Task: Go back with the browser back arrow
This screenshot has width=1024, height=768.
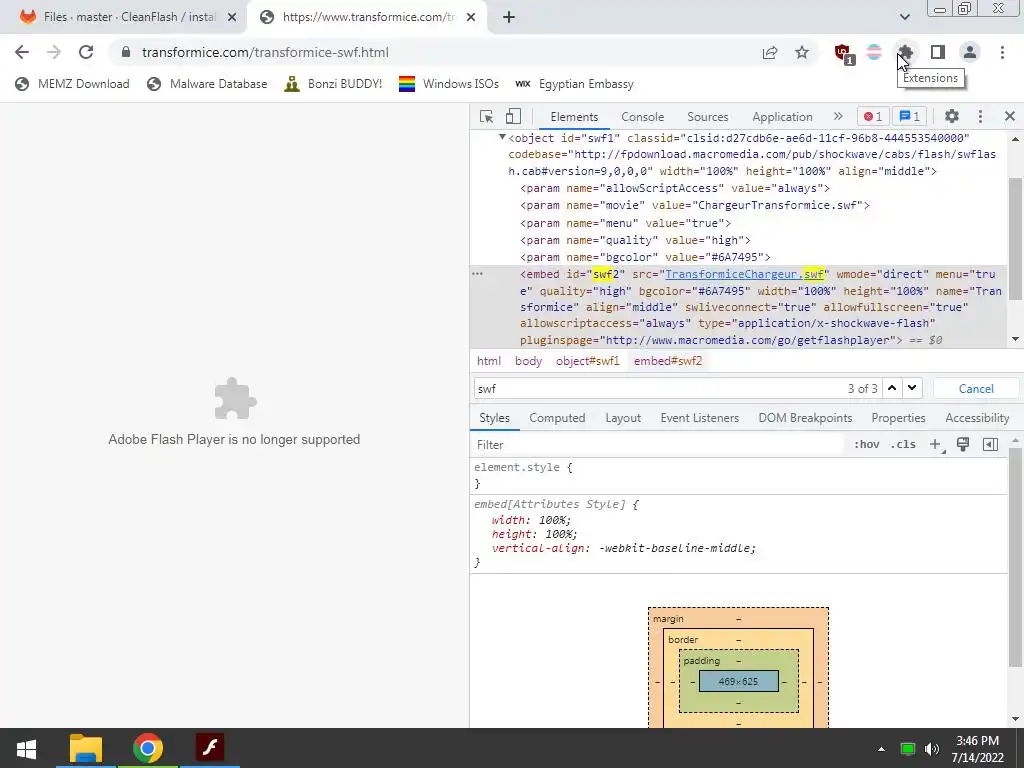Action: coord(22,52)
